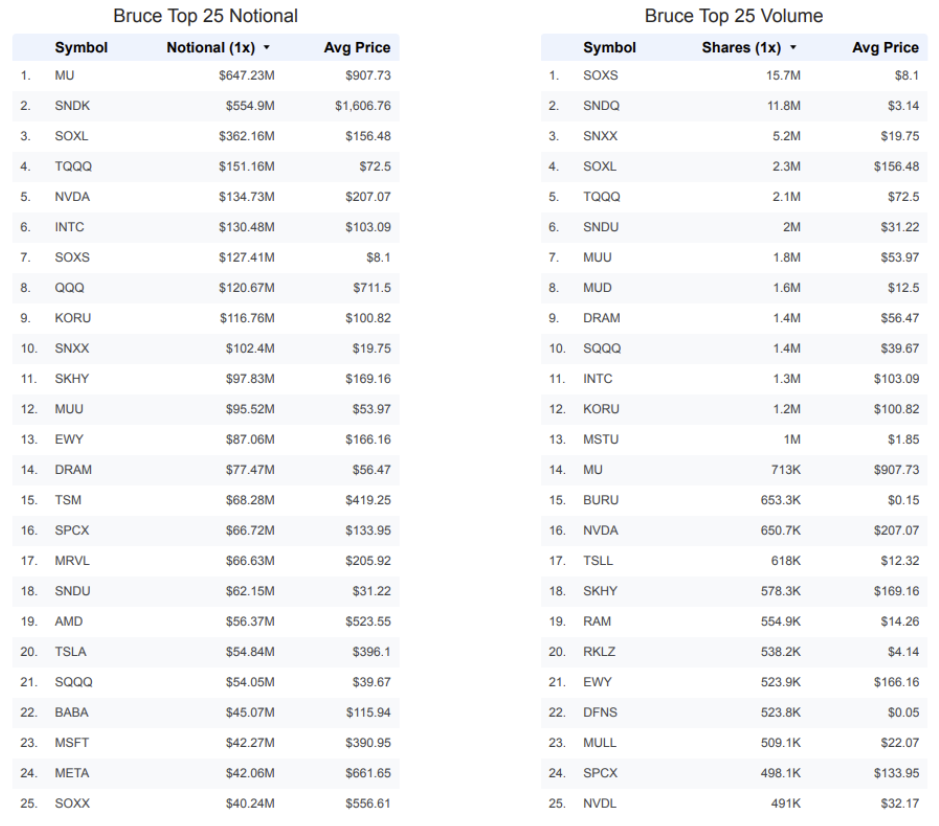Click the Bruce Top 25 Volume title
This screenshot has width=939, height=826.
pyautogui.click(x=734, y=16)
